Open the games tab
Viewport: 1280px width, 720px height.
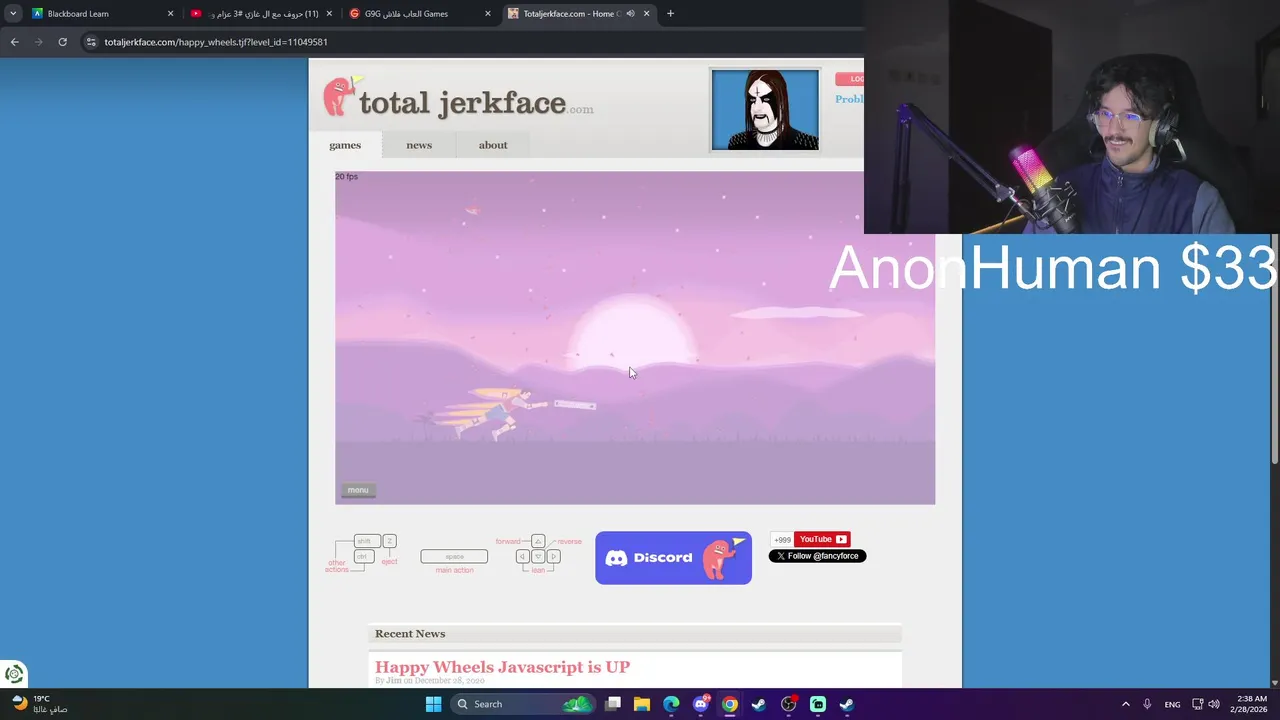345,145
